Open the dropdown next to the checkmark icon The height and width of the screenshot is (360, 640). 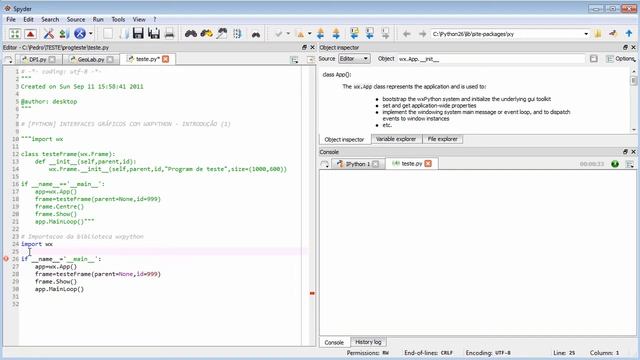288,34
